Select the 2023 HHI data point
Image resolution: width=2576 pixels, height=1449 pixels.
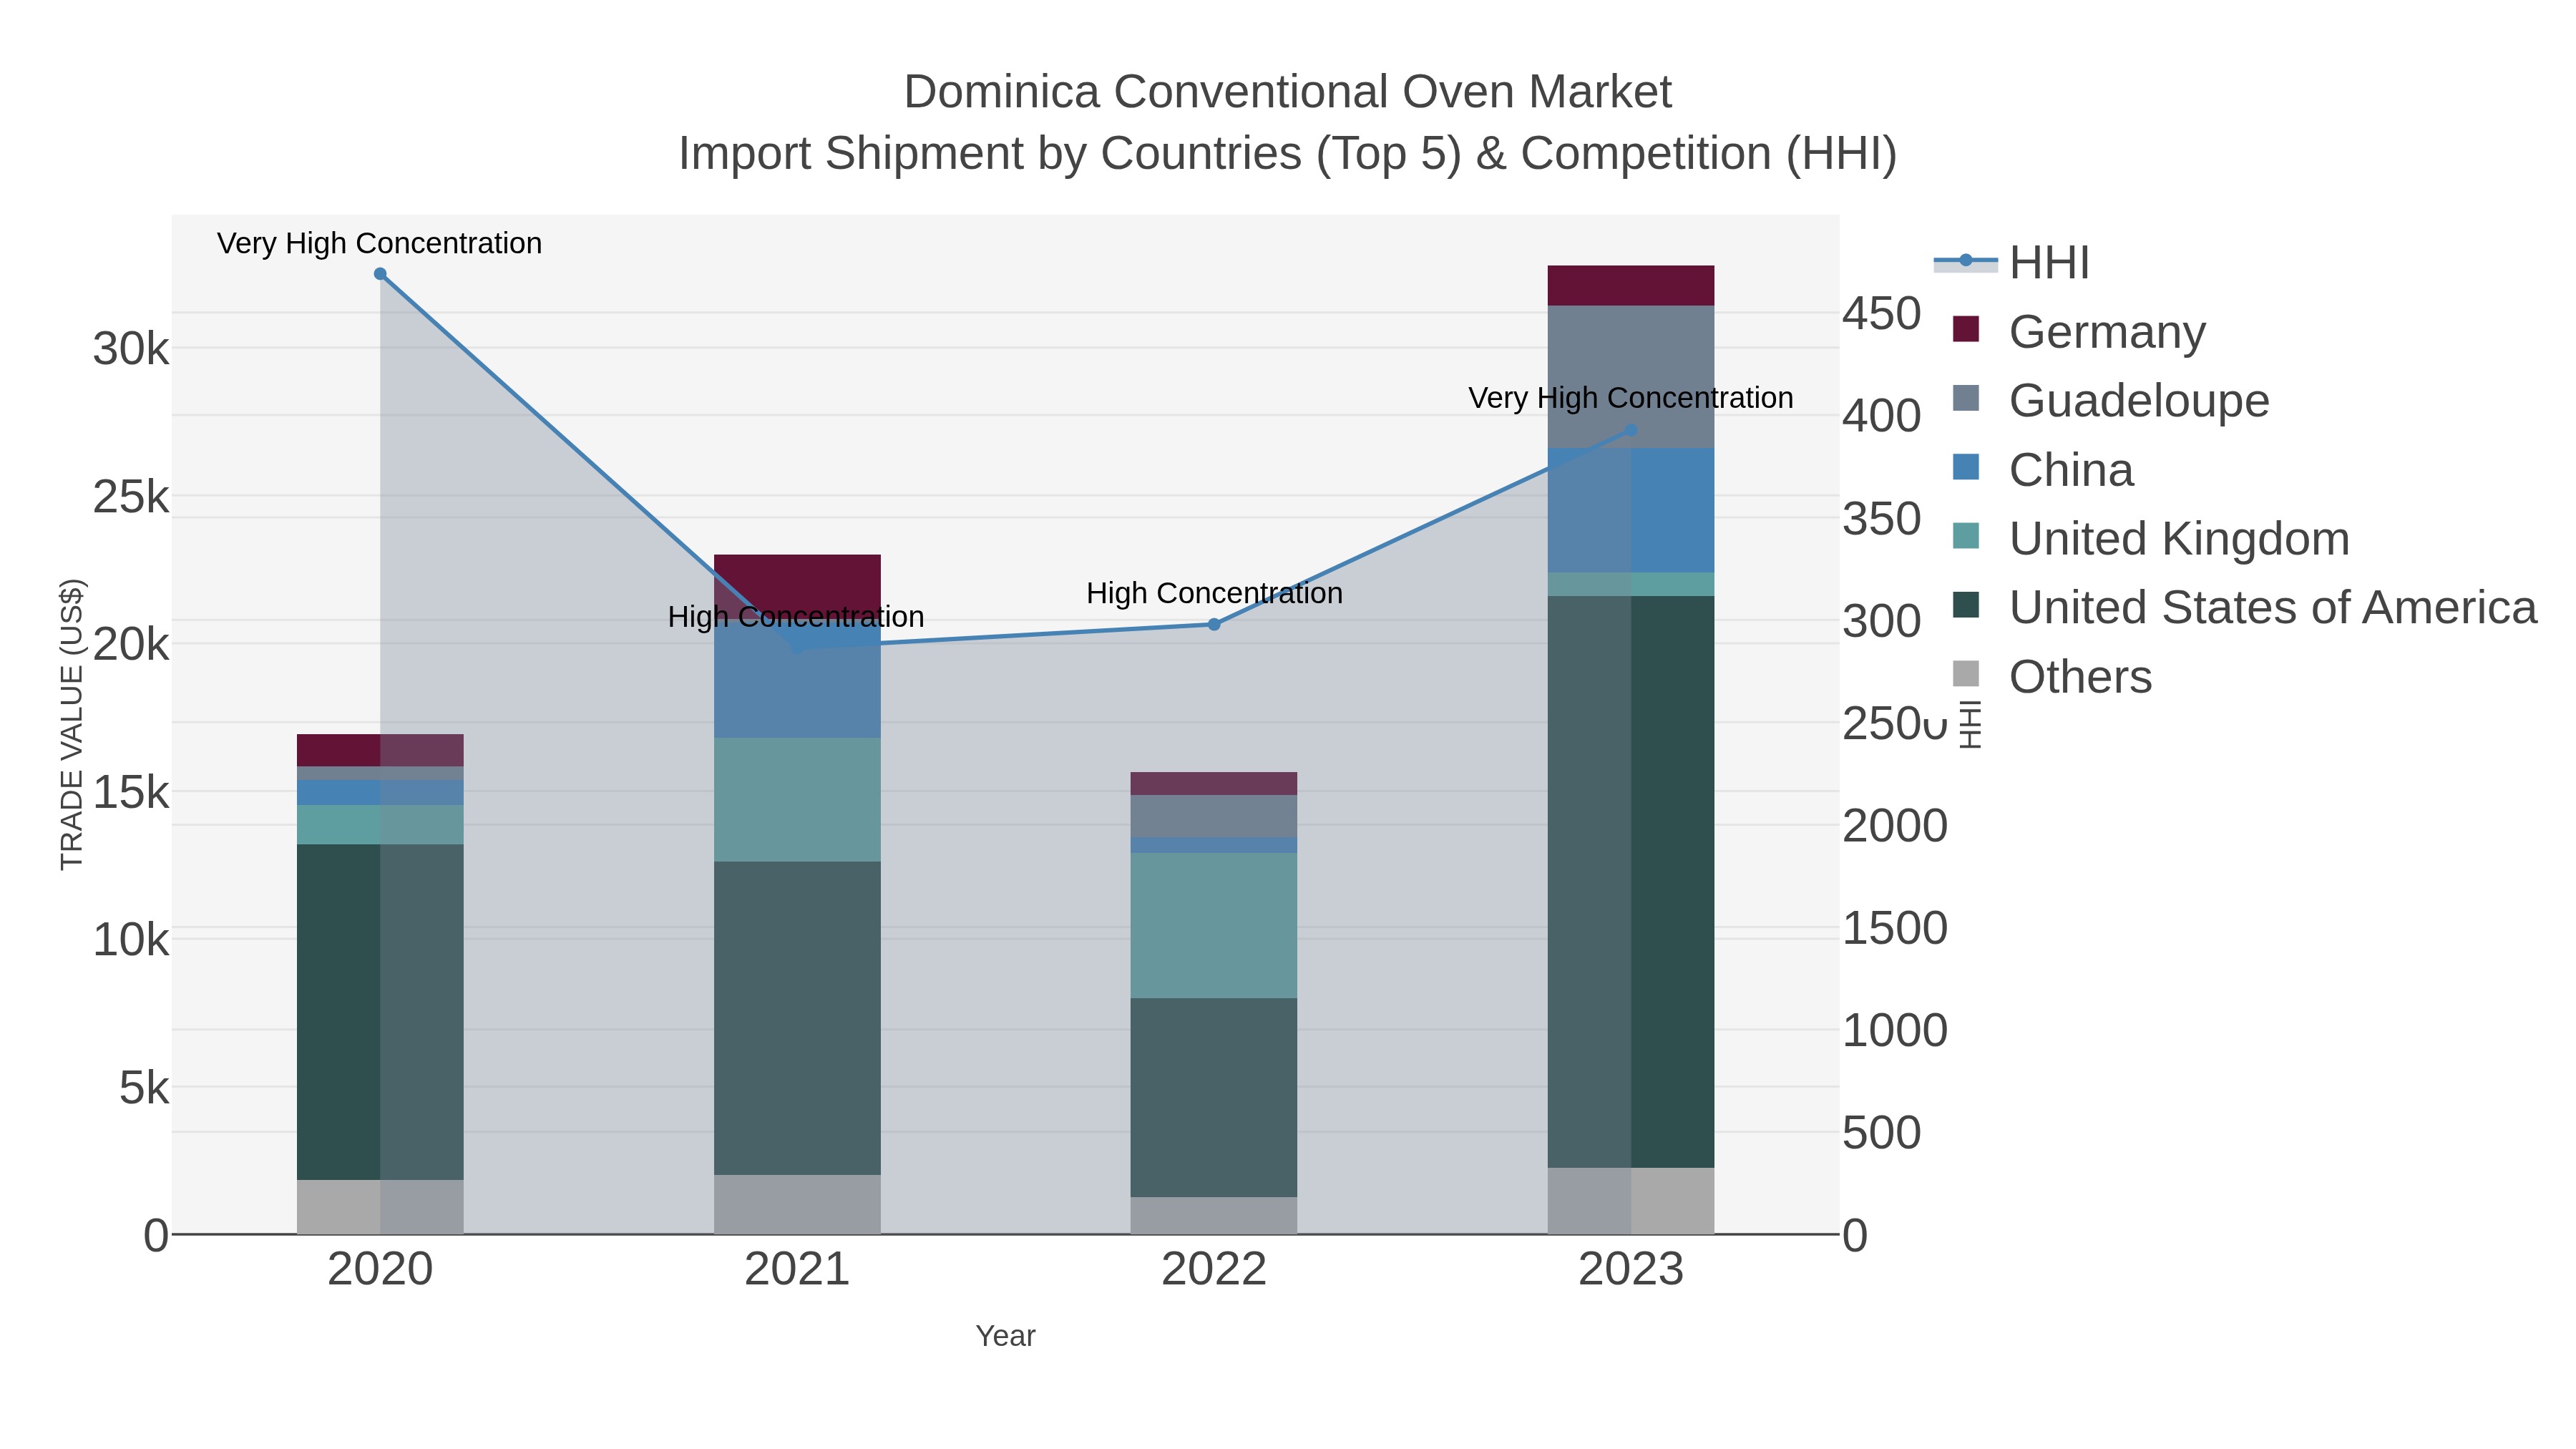[1631, 431]
